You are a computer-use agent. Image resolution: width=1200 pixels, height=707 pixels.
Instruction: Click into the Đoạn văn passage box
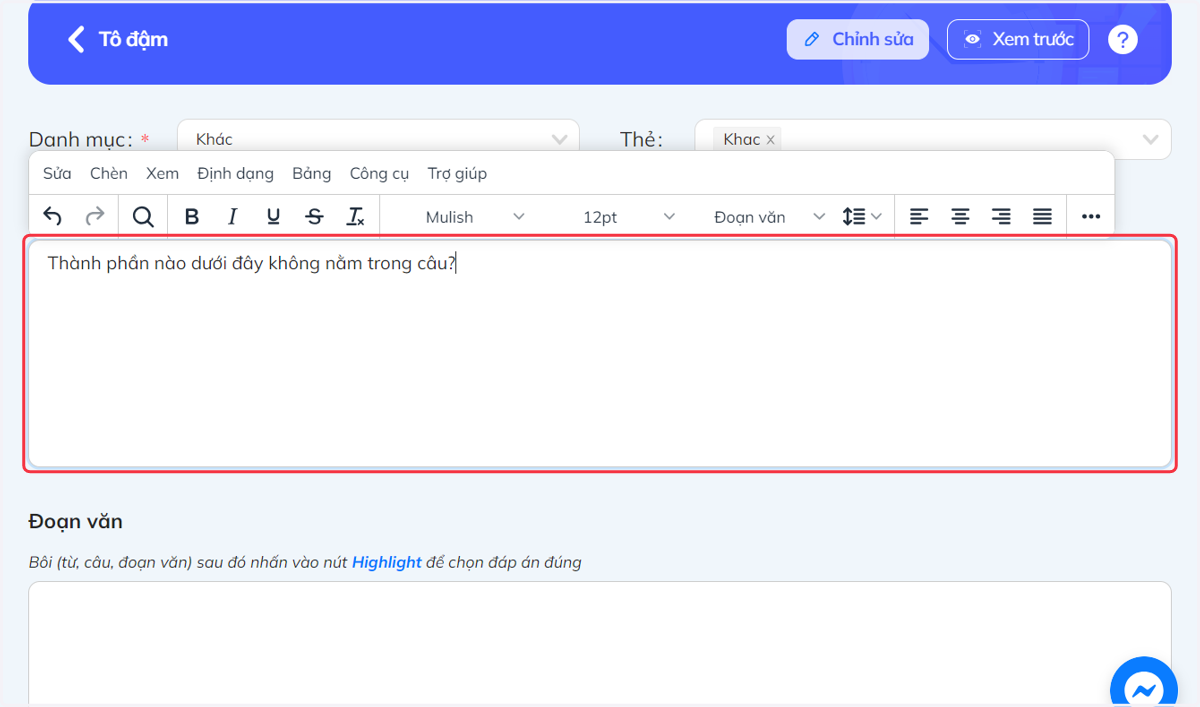(600, 643)
